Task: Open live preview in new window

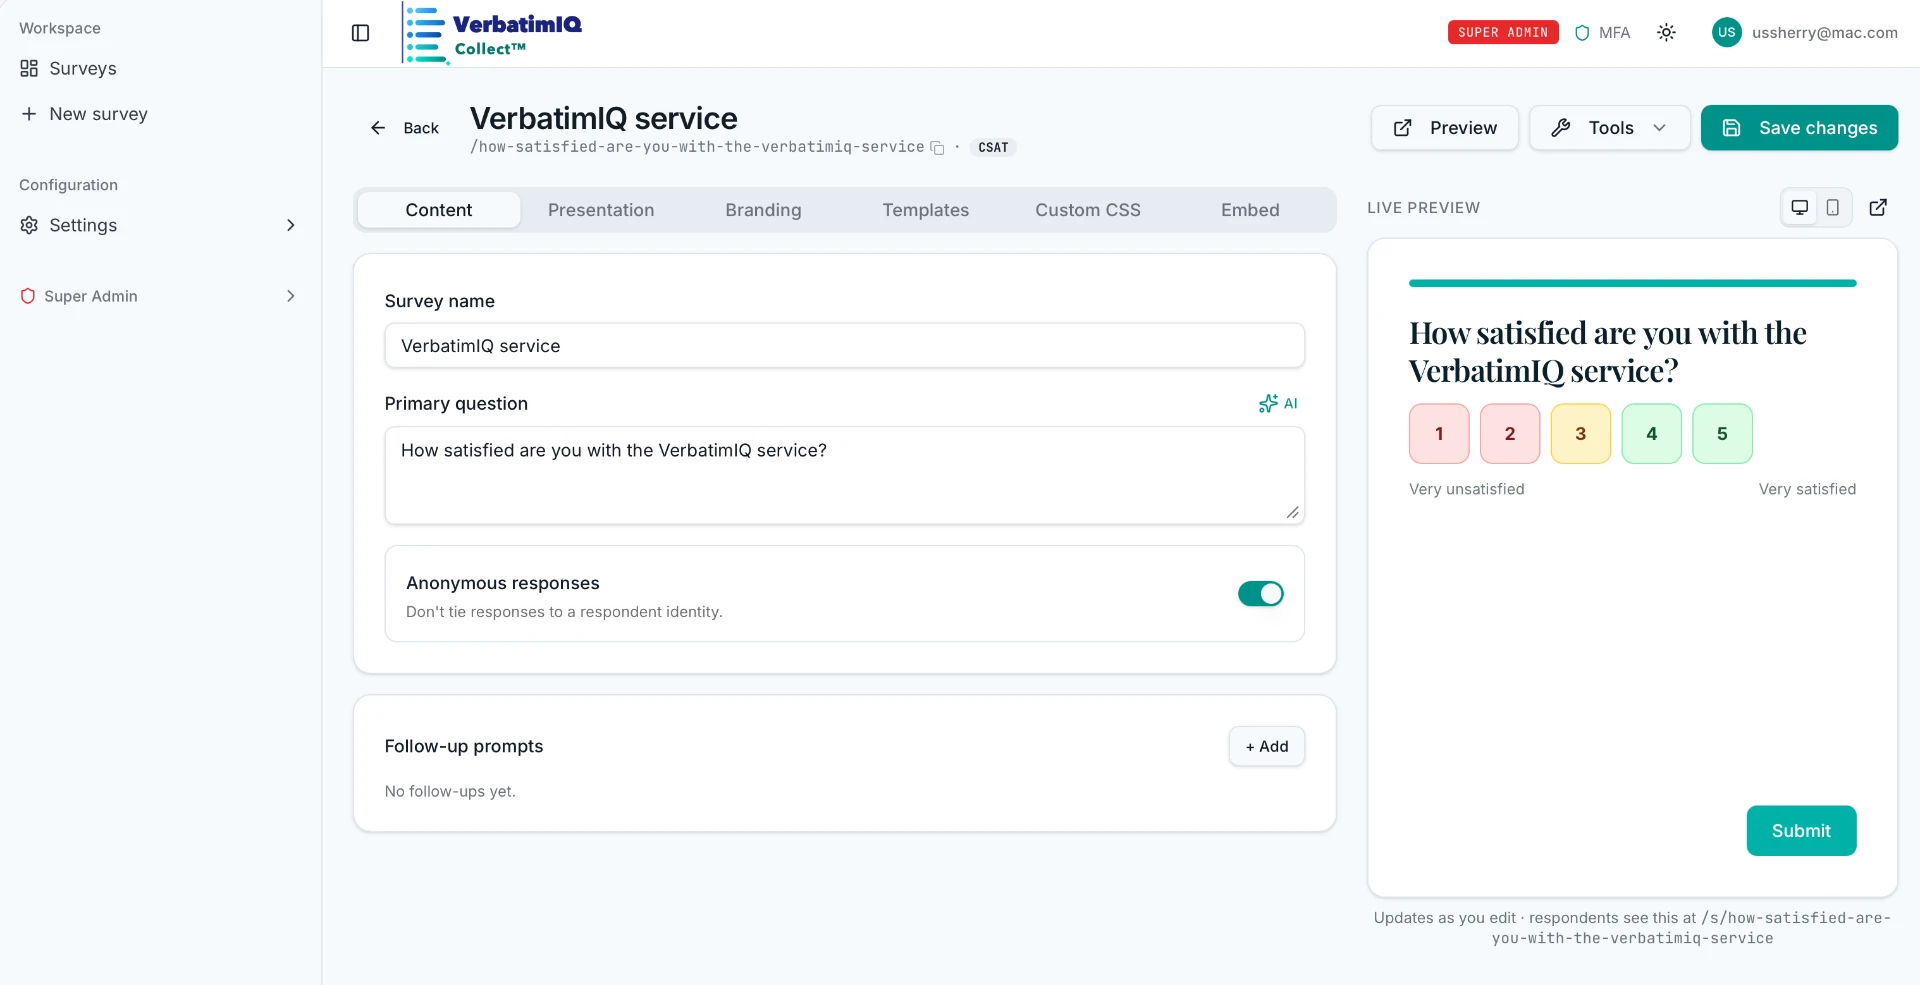Action: pos(1878,207)
